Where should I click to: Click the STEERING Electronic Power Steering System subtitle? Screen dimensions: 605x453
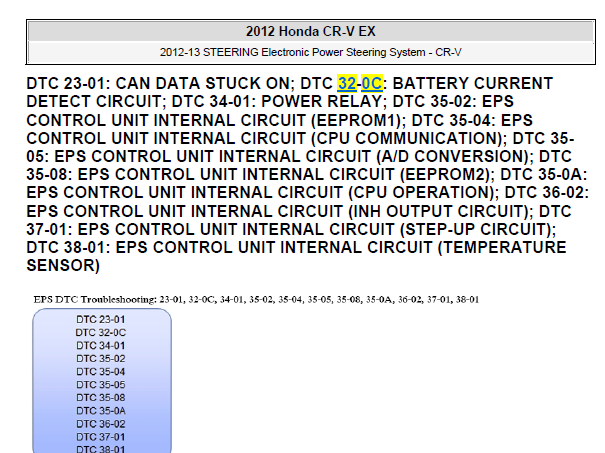coord(311,52)
